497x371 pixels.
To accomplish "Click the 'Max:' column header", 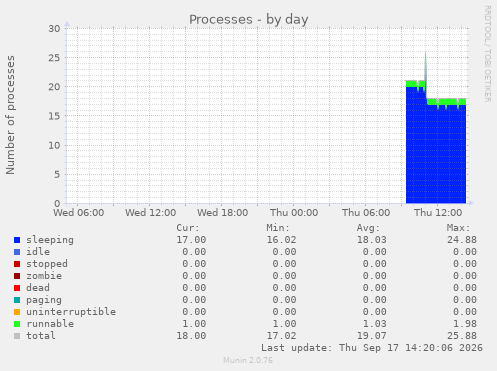I will (x=458, y=228).
